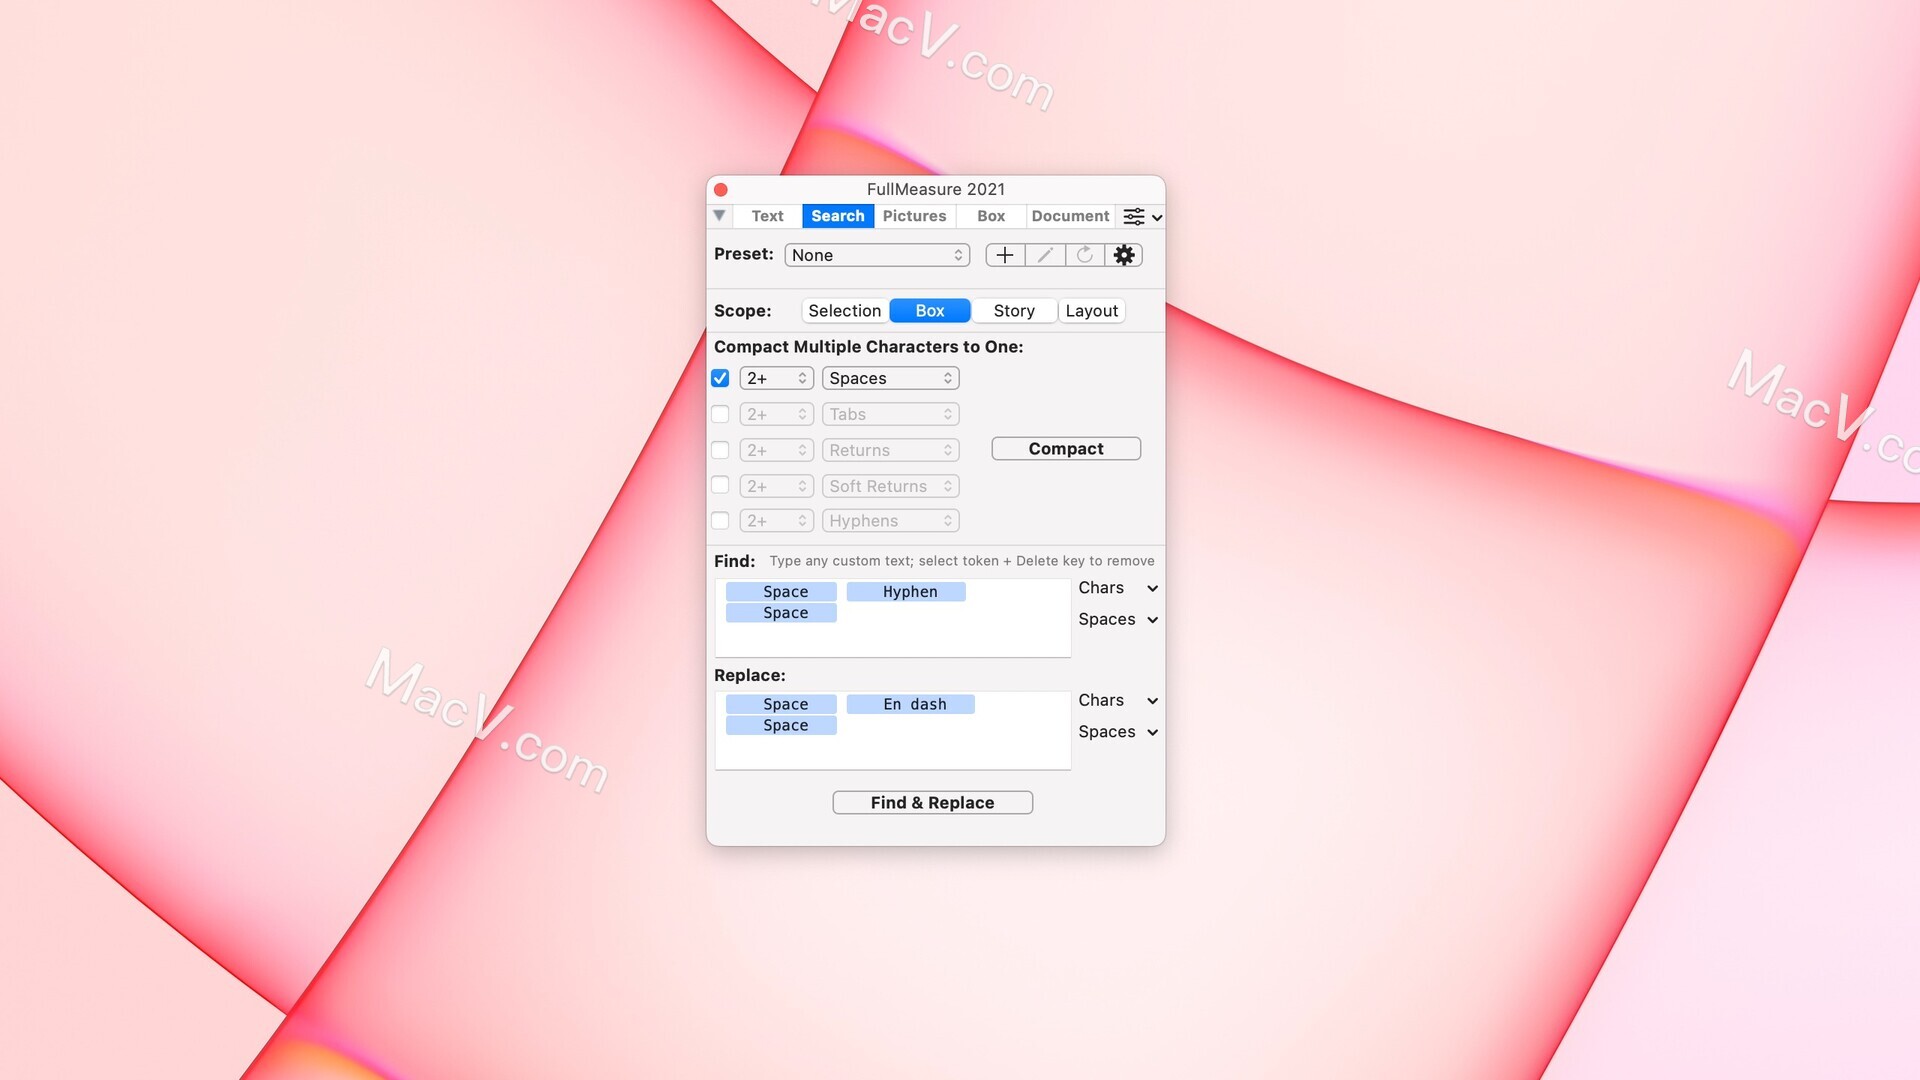Click the Spaces dropdown arrow in Replace

[x=1153, y=732]
